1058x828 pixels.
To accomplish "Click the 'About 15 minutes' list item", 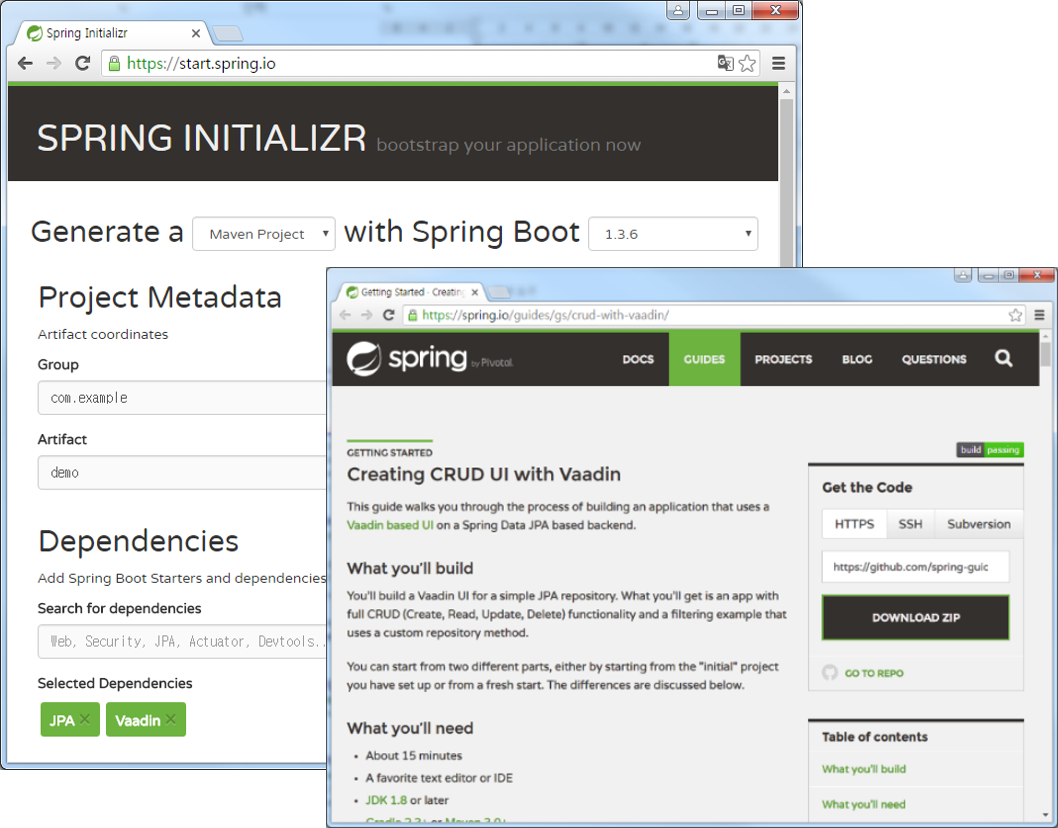I will point(414,756).
